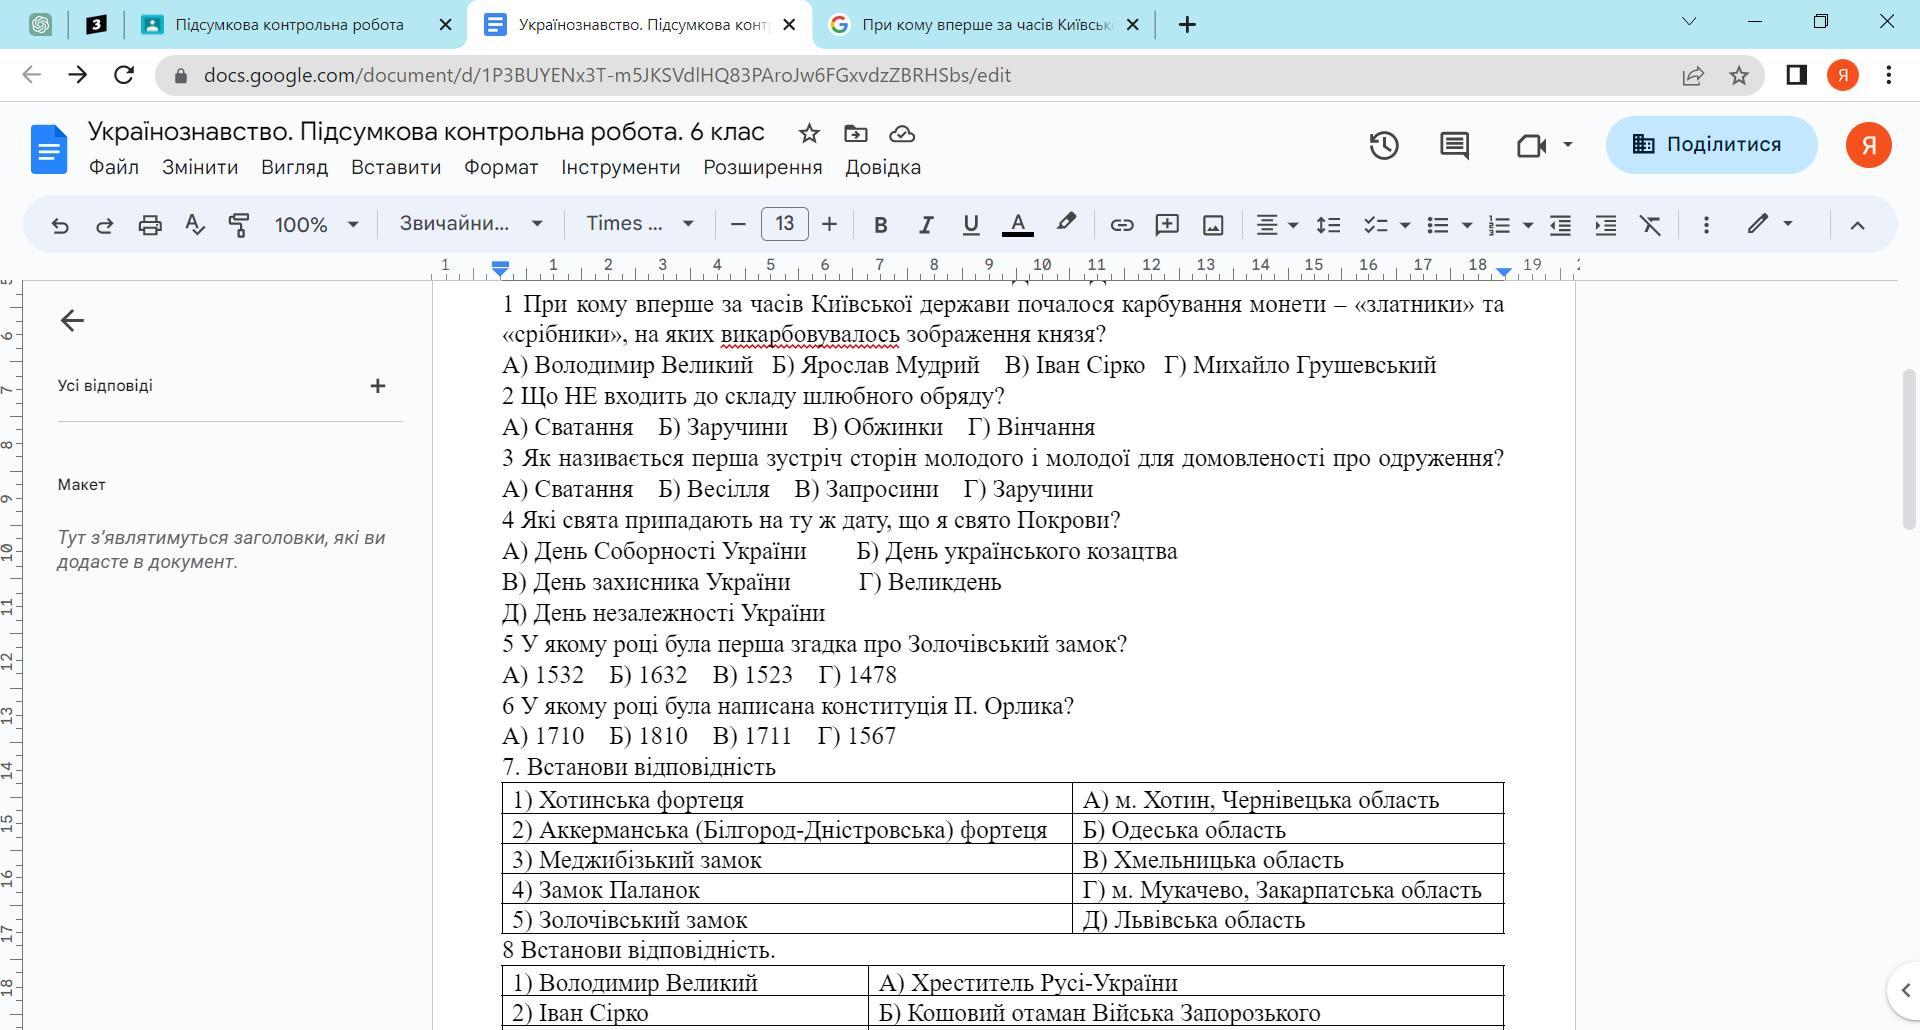Increase the paragraph indent
The width and height of the screenshot is (1920, 1030).
pos(1606,225)
